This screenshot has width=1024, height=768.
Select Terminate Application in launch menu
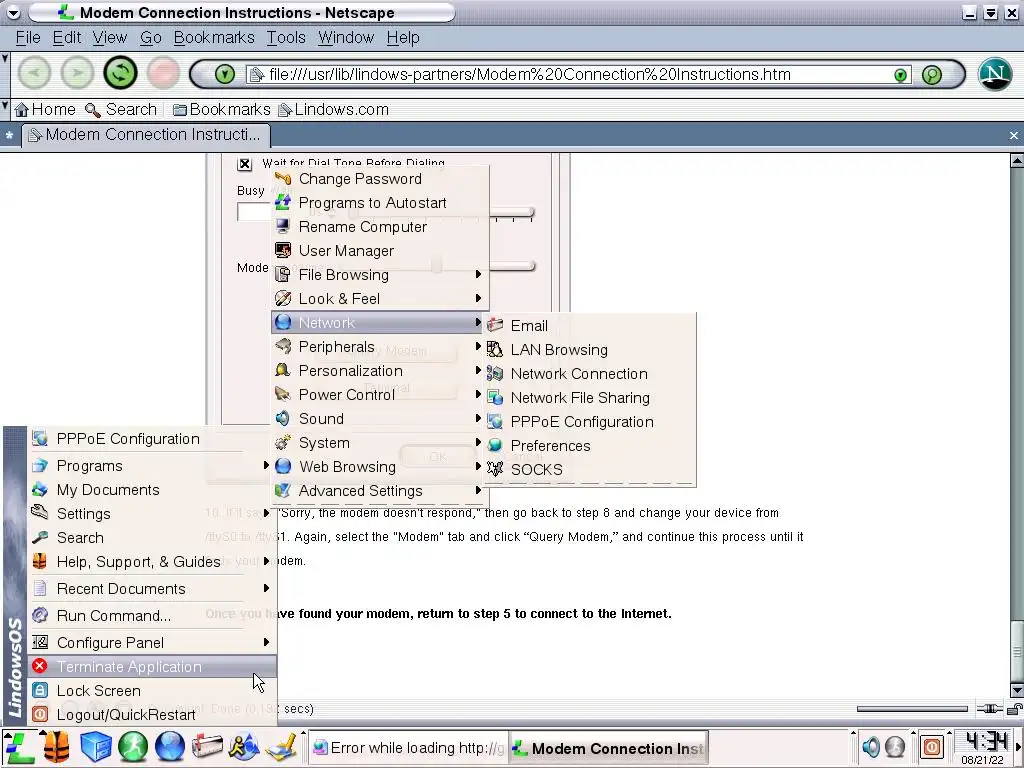(152, 667)
